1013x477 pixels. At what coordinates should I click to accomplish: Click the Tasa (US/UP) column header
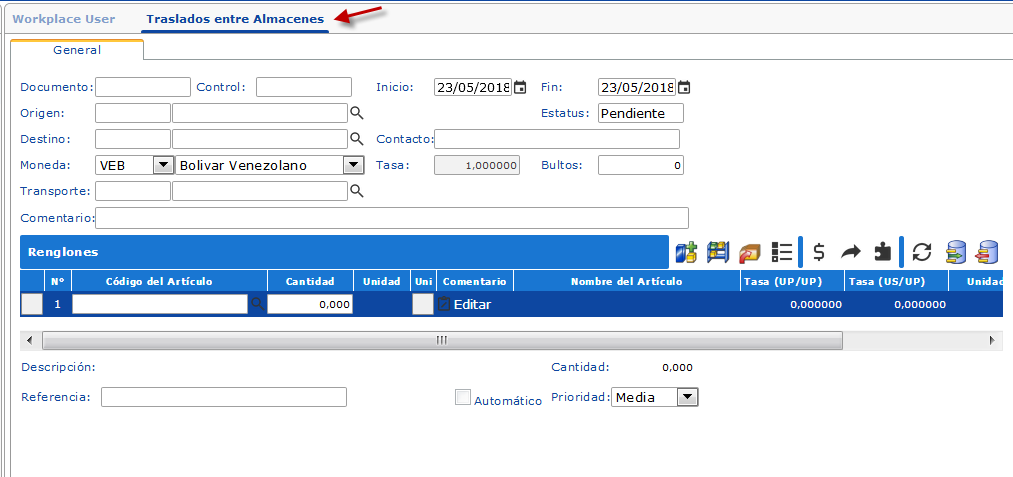coord(896,281)
